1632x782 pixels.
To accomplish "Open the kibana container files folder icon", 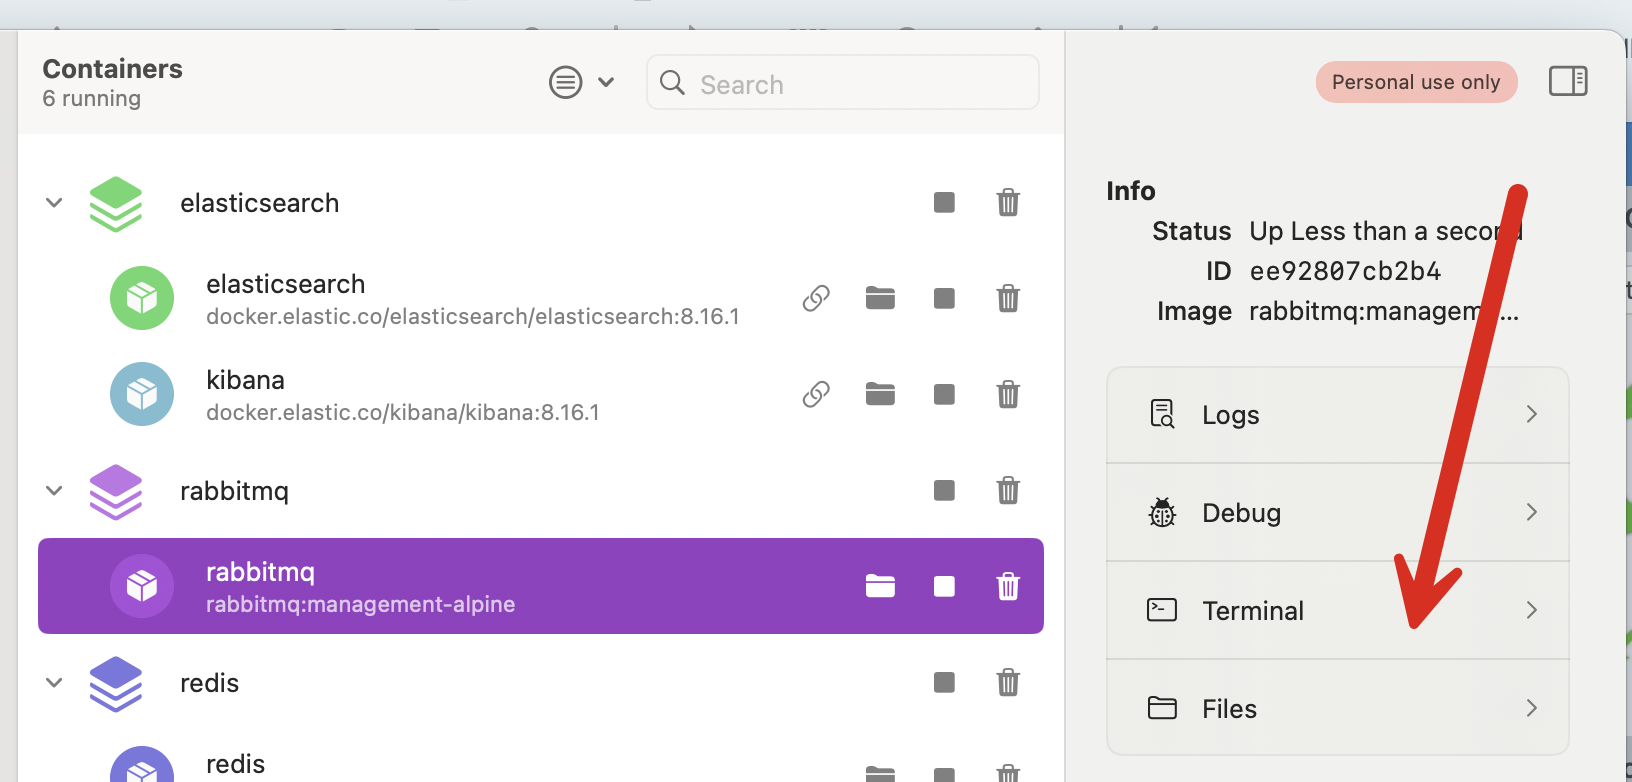I will pos(880,395).
